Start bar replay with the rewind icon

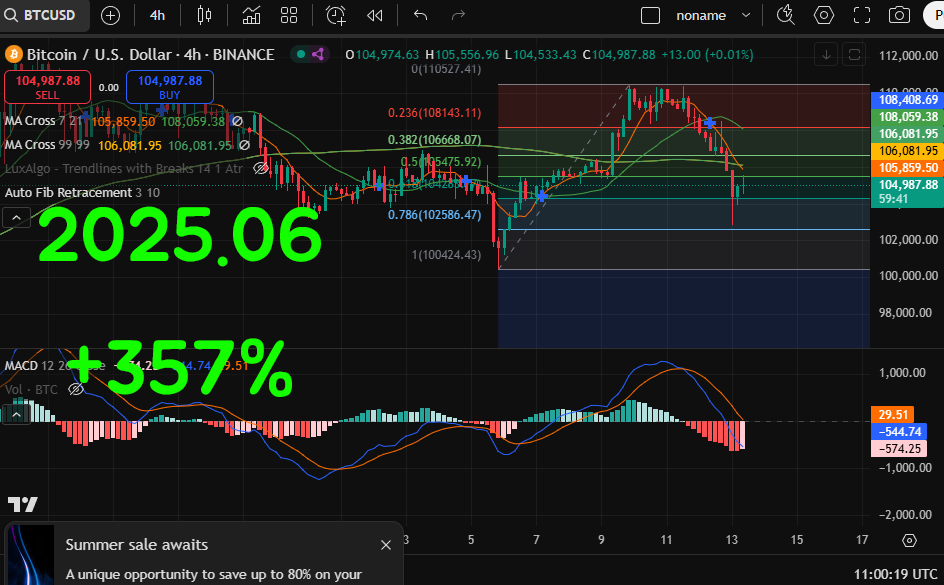click(x=374, y=16)
